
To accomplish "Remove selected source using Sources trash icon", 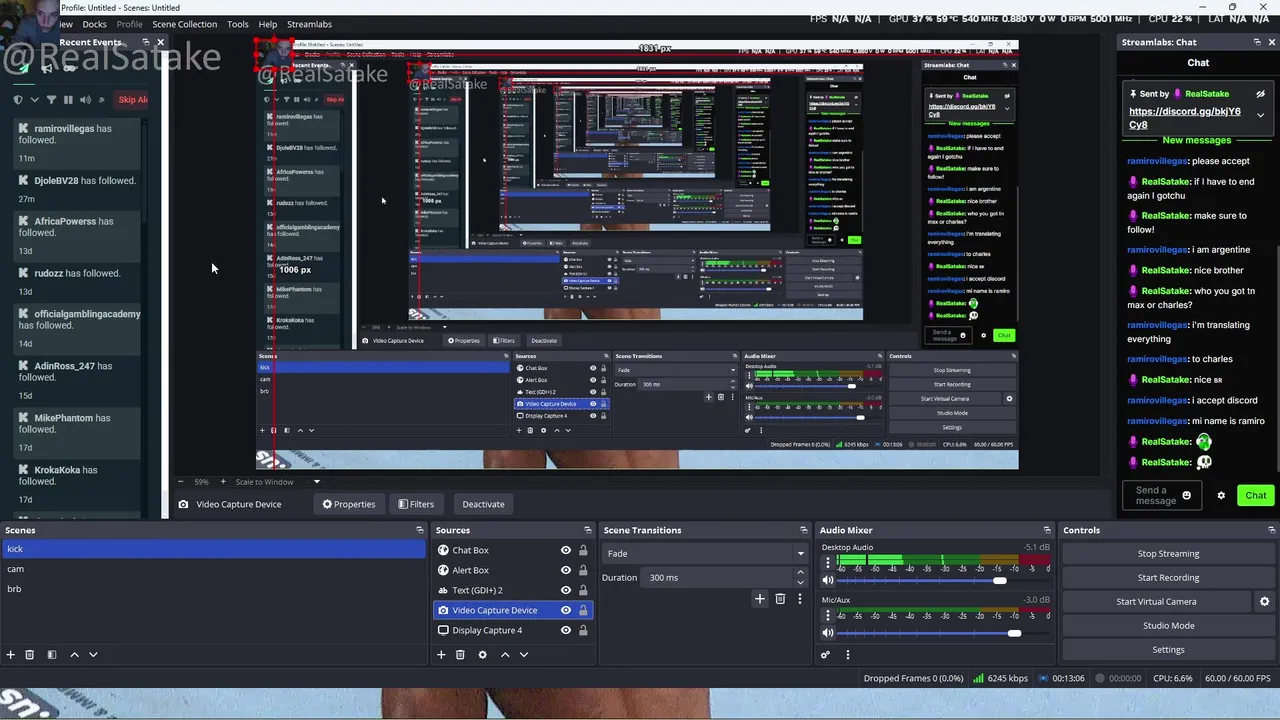I will 460,654.
